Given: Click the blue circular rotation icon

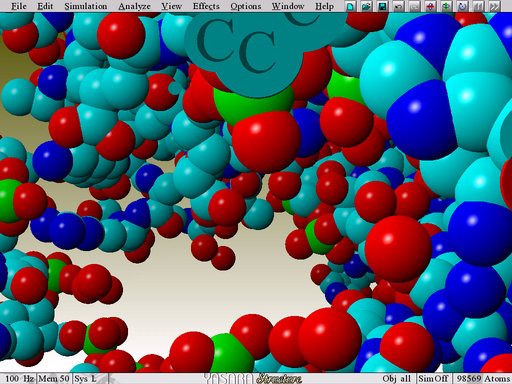Looking at the screenshot, I should click(x=462, y=6).
